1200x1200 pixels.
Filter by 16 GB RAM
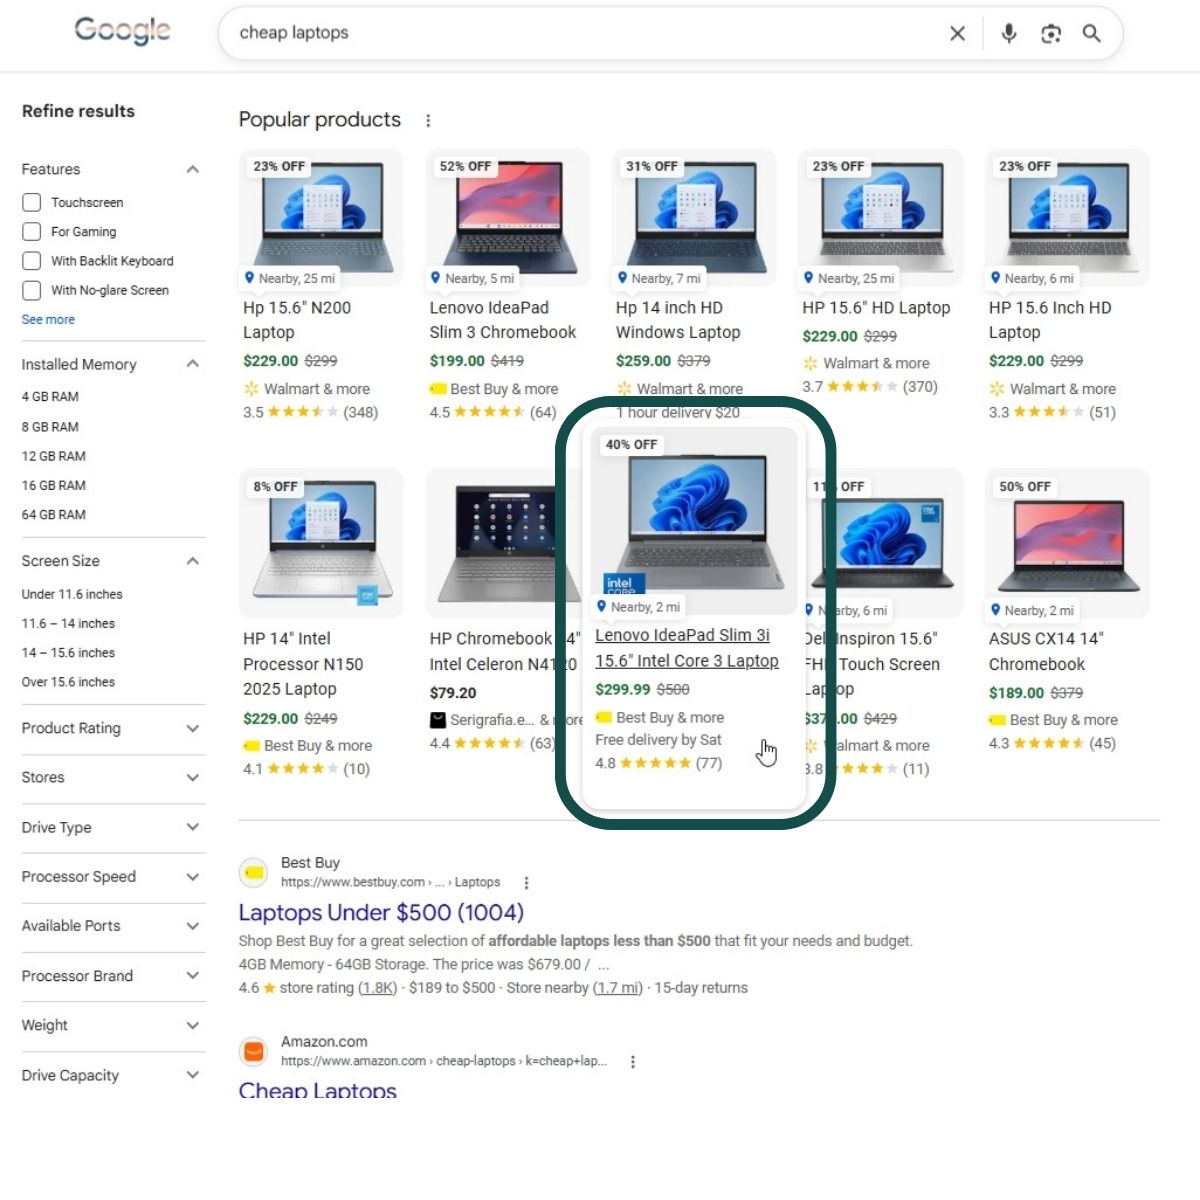click(54, 485)
